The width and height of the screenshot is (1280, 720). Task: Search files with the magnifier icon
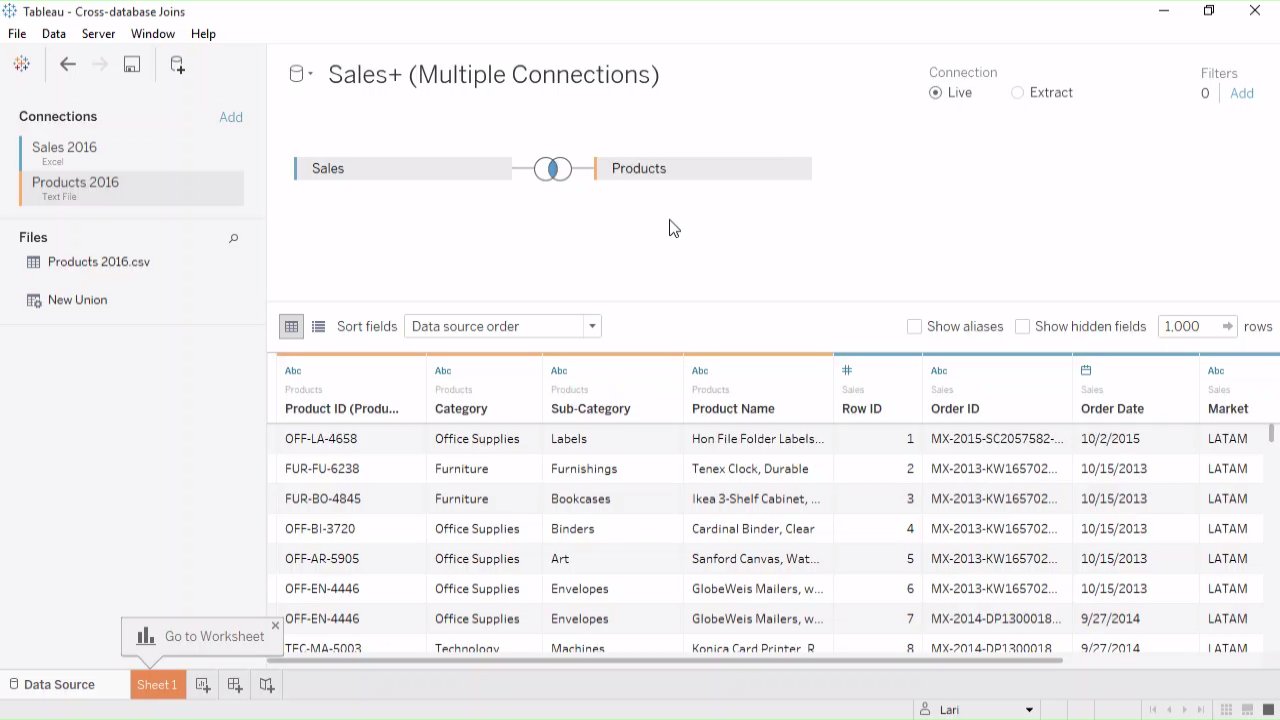point(233,238)
